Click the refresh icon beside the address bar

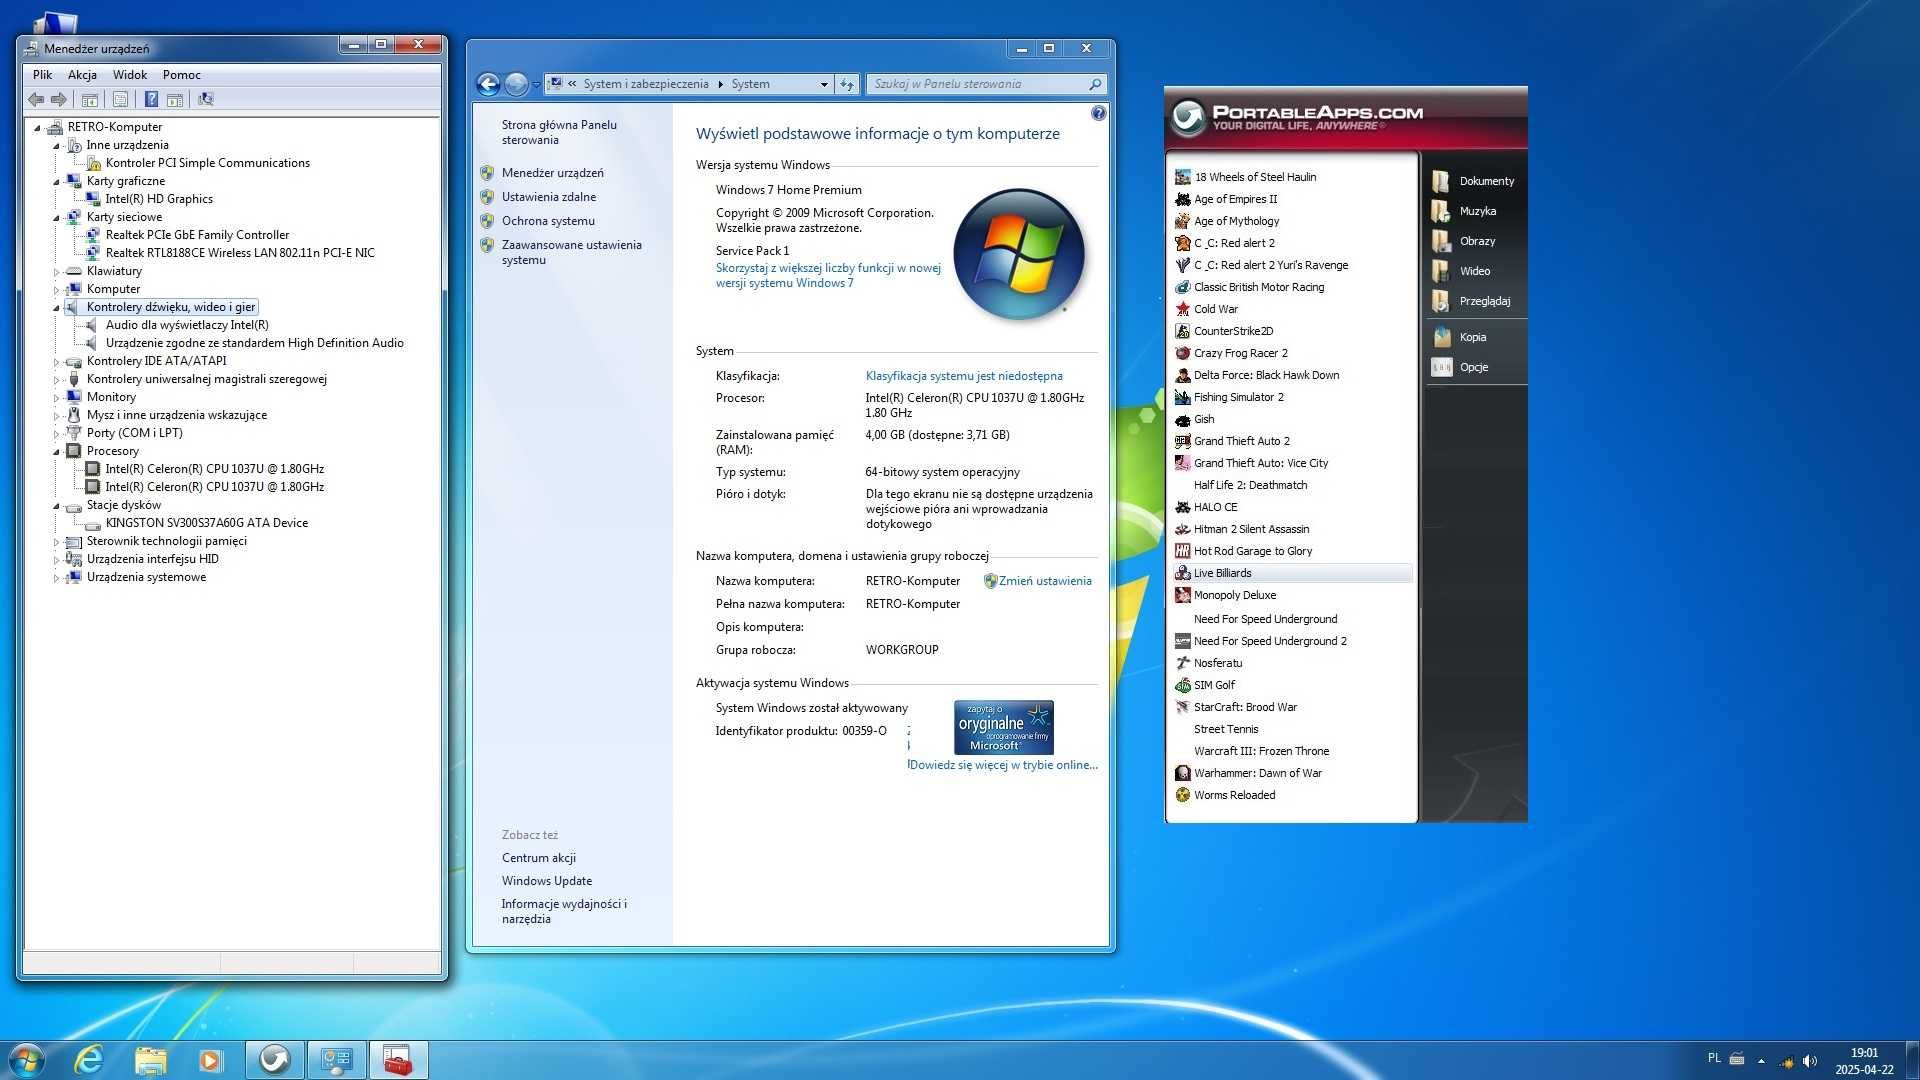[x=847, y=84]
